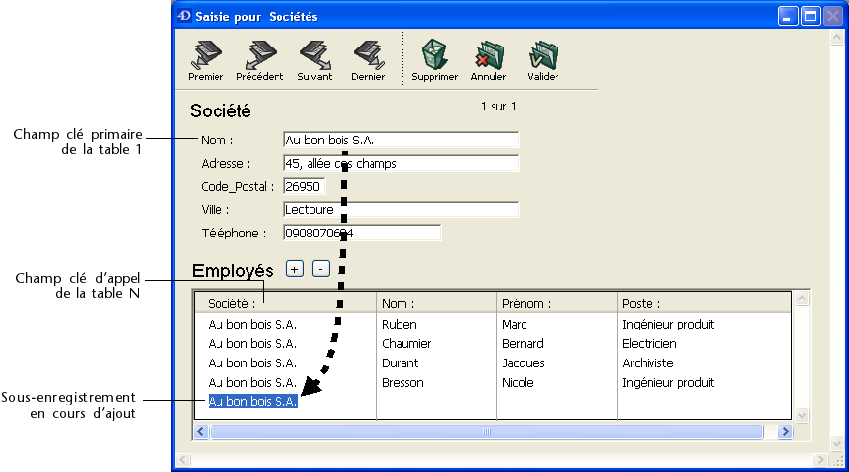Click the Nom column header in Employés

click(x=436, y=303)
